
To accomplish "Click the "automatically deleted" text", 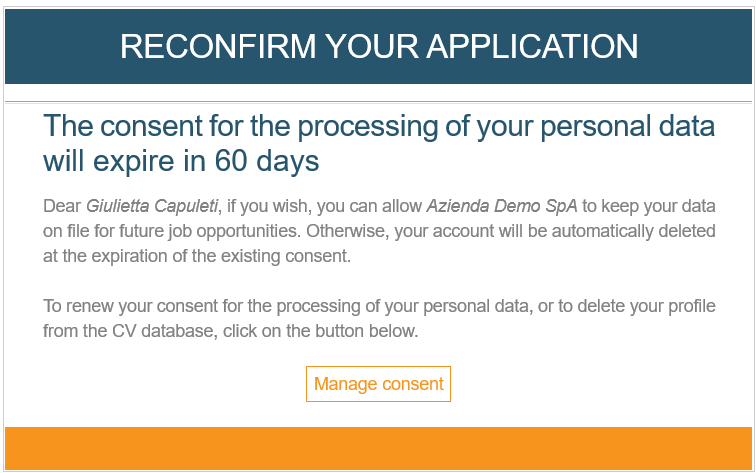I will click(x=634, y=231).
